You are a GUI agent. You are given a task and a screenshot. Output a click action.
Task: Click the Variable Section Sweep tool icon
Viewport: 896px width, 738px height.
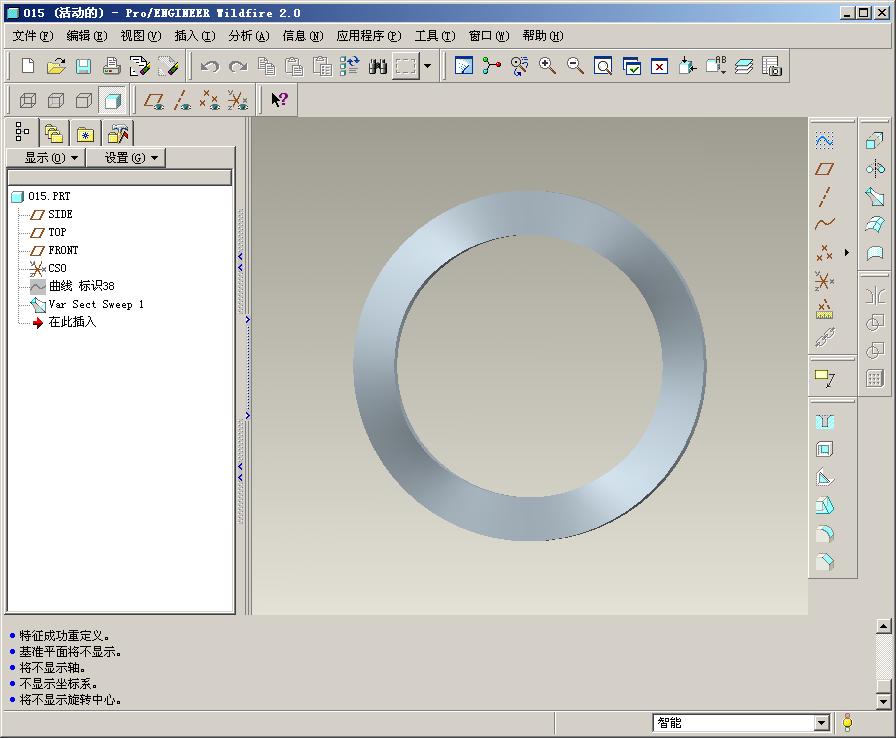[874, 196]
